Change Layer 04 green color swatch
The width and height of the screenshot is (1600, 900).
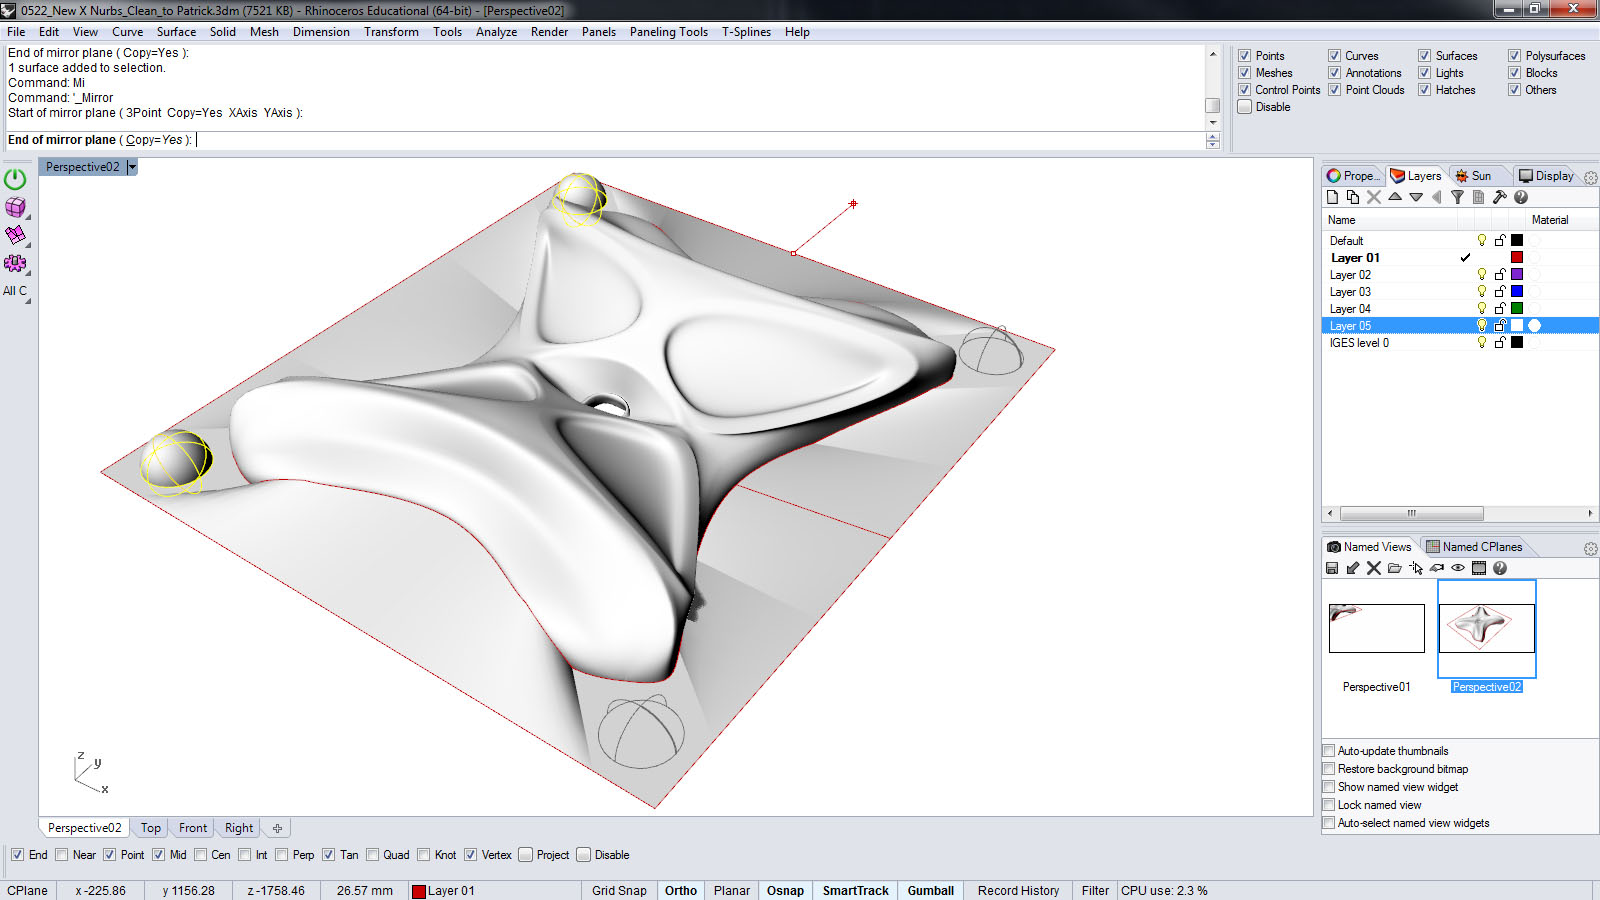point(1517,308)
